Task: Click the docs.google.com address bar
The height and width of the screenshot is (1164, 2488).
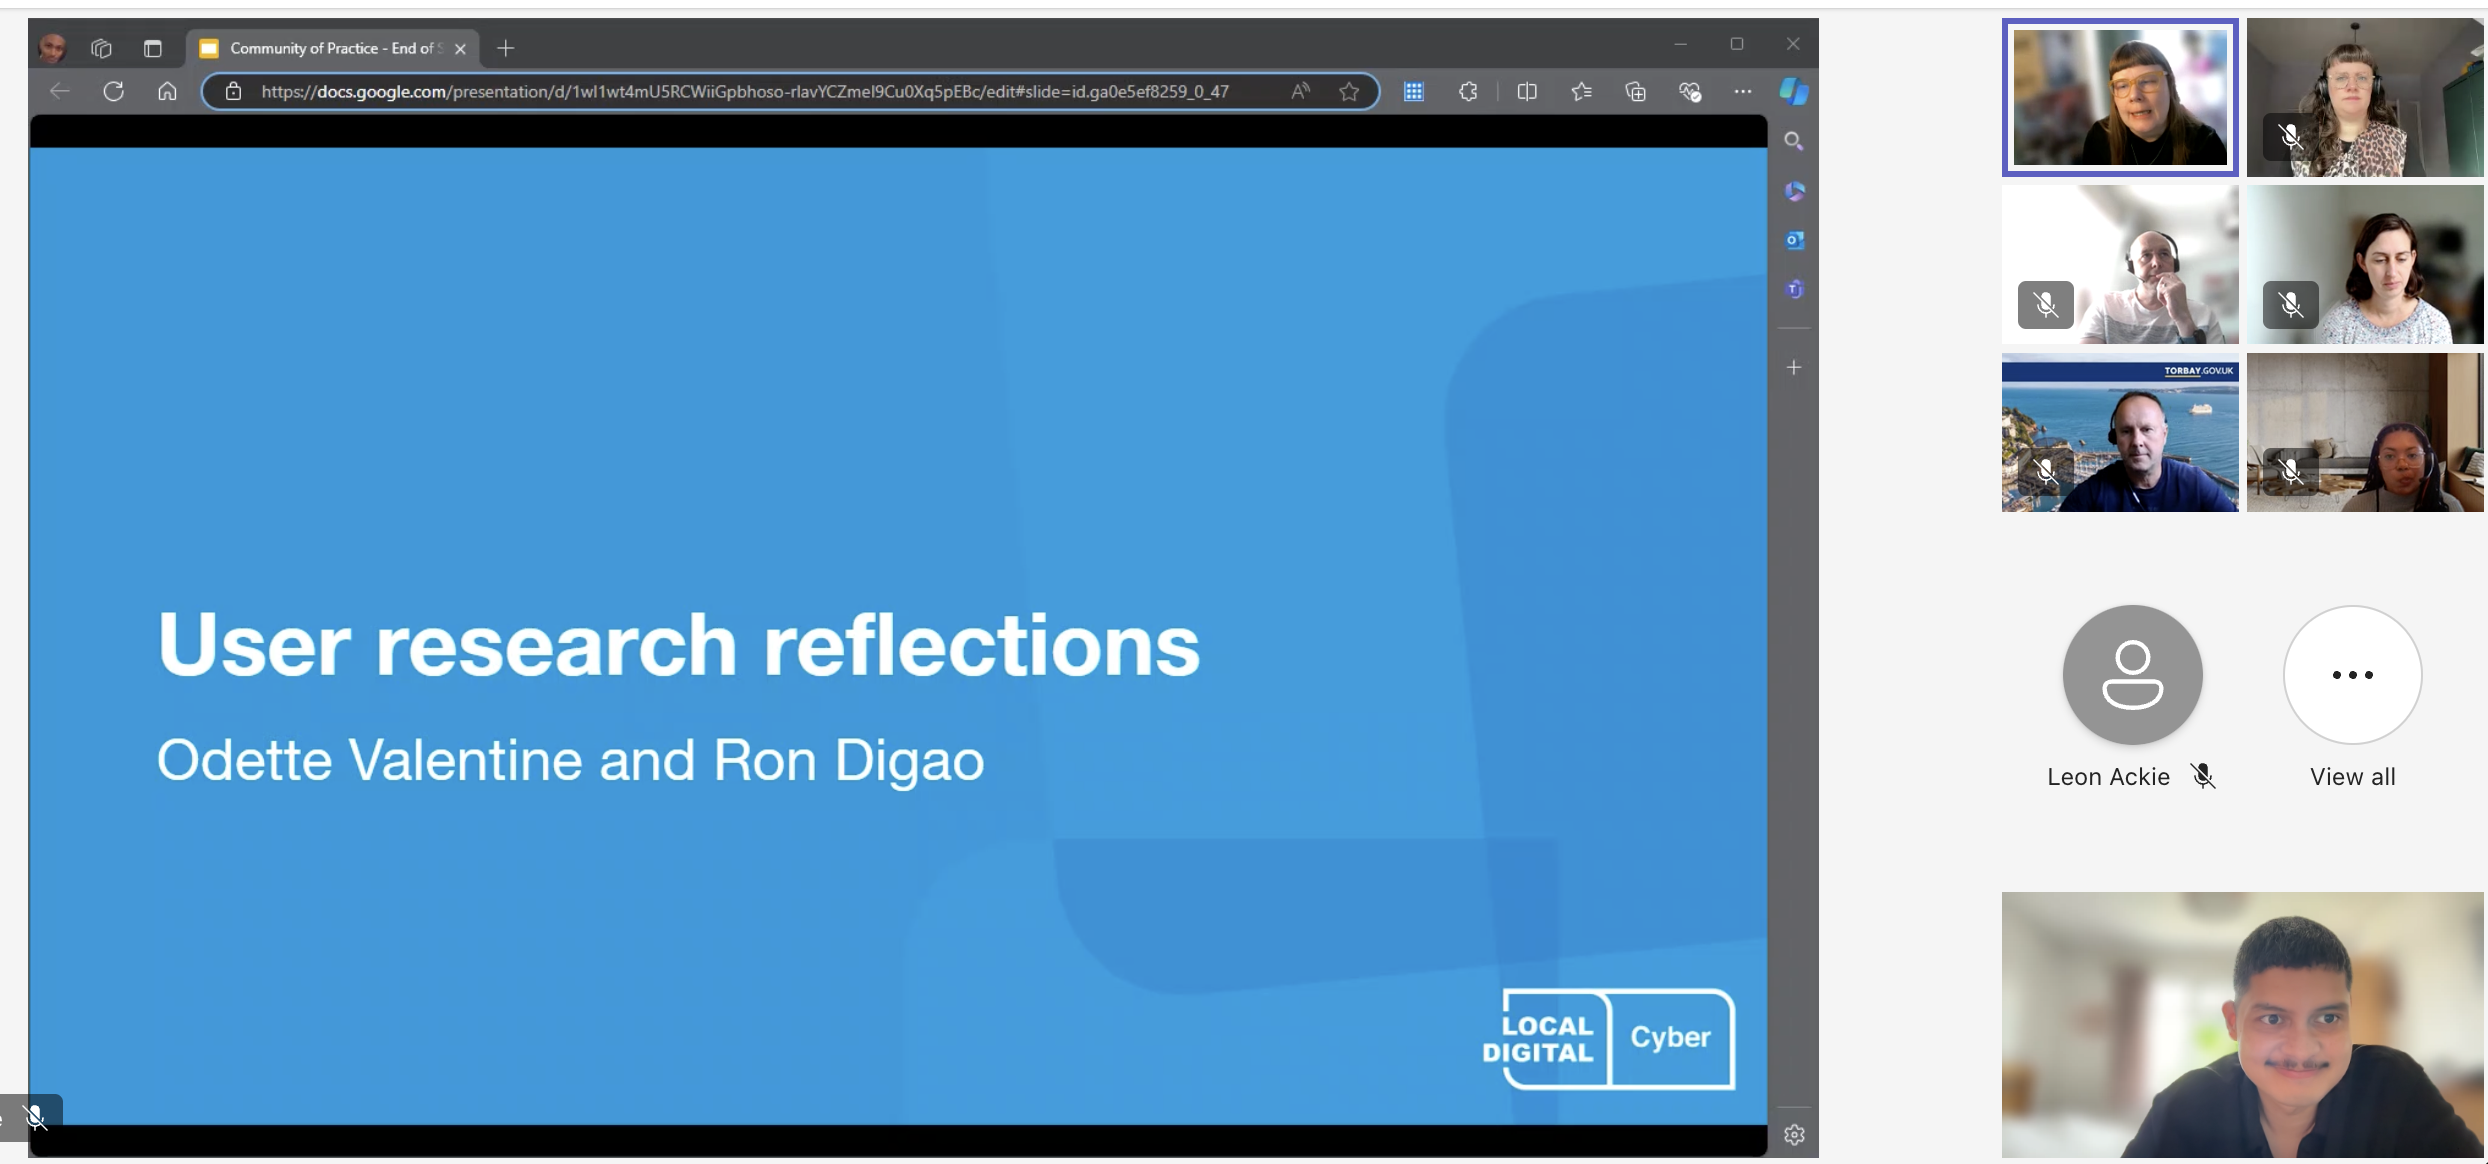Action: (744, 91)
